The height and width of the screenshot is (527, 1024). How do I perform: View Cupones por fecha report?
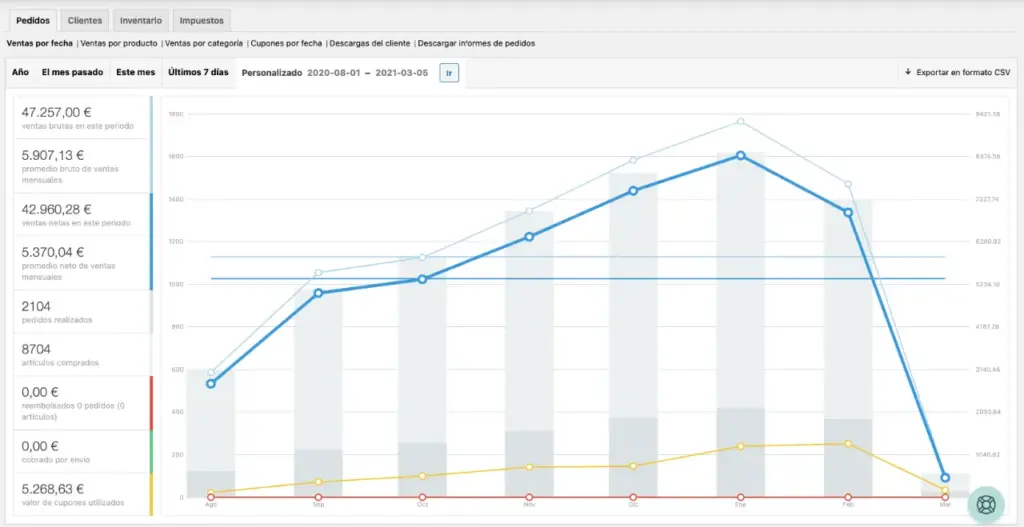coord(287,43)
